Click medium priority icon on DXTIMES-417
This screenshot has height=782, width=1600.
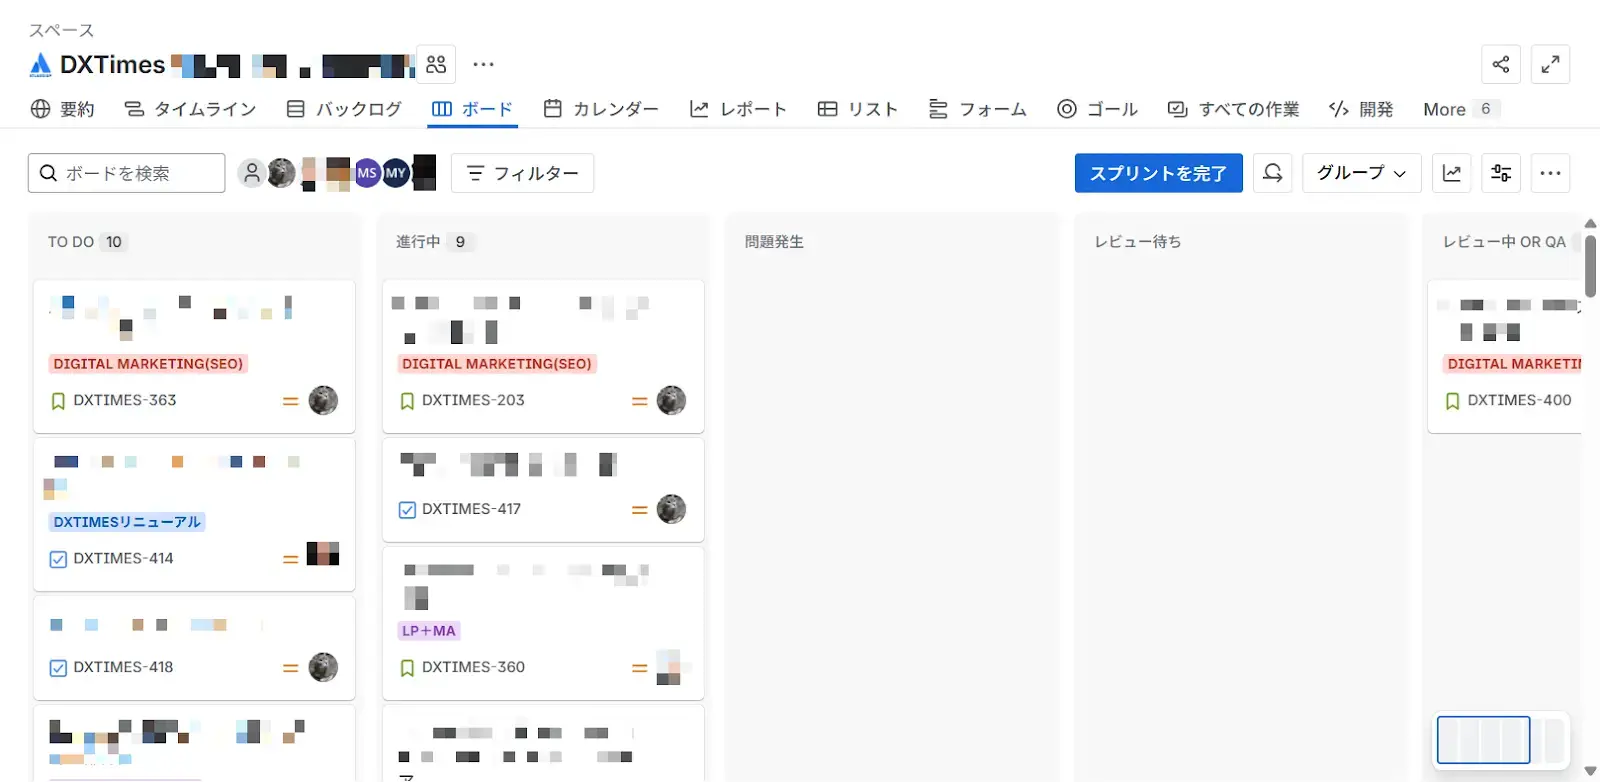pos(639,510)
